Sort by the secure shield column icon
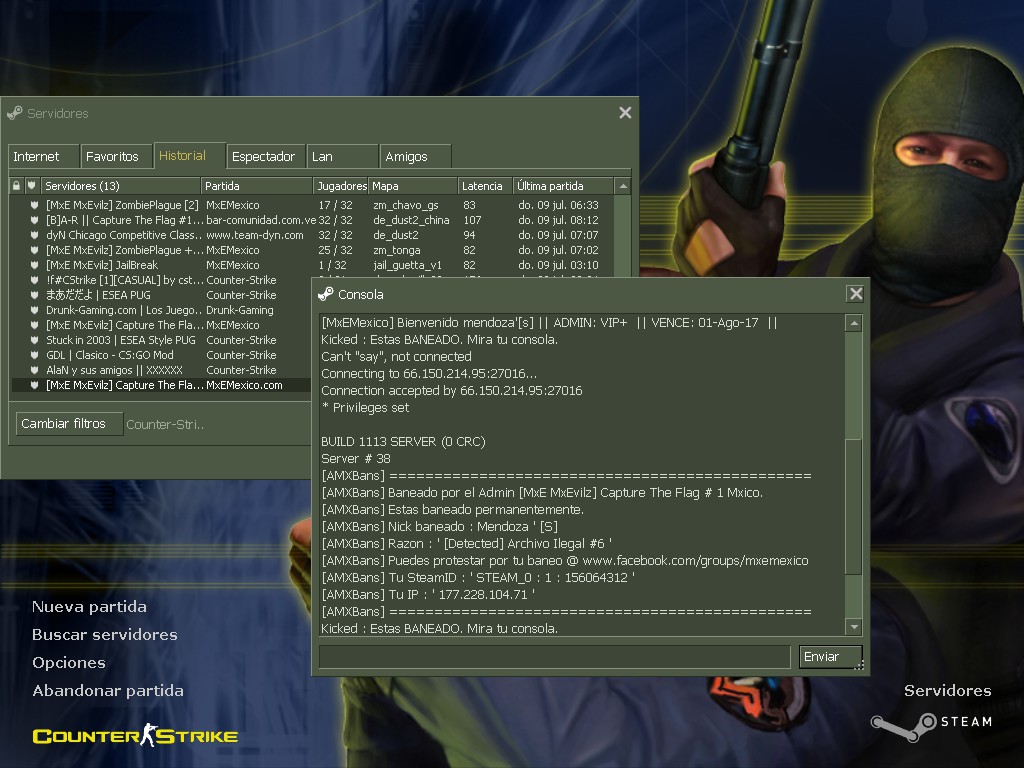This screenshot has height=768, width=1024. point(32,186)
